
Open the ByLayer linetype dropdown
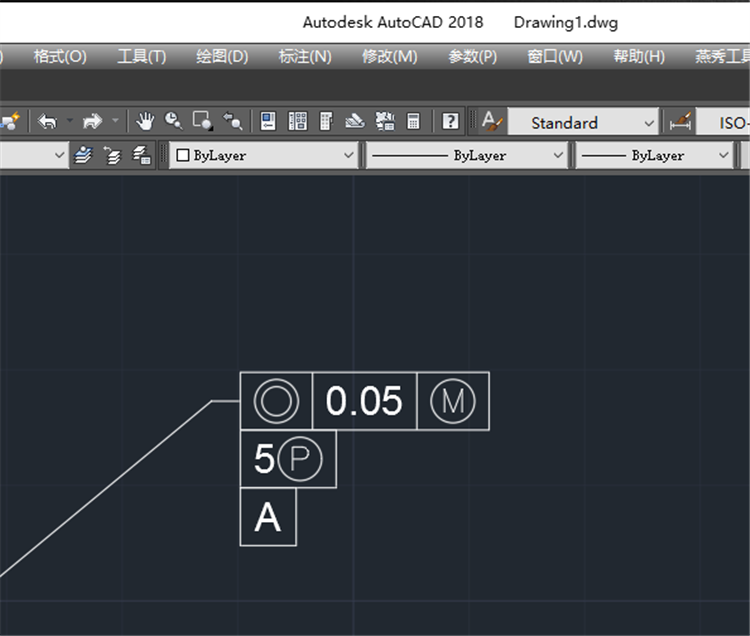(x=466, y=155)
